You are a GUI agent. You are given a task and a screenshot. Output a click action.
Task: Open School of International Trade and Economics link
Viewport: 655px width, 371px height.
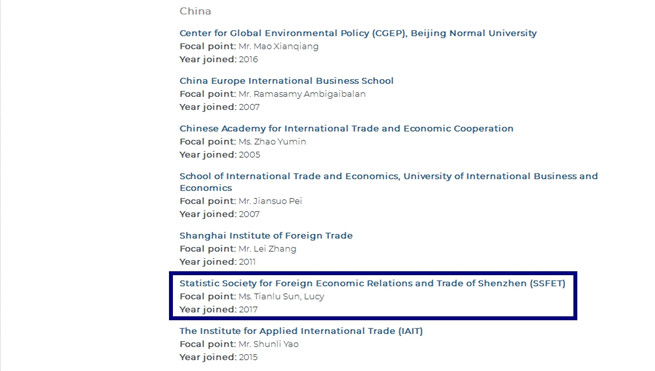point(388,182)
